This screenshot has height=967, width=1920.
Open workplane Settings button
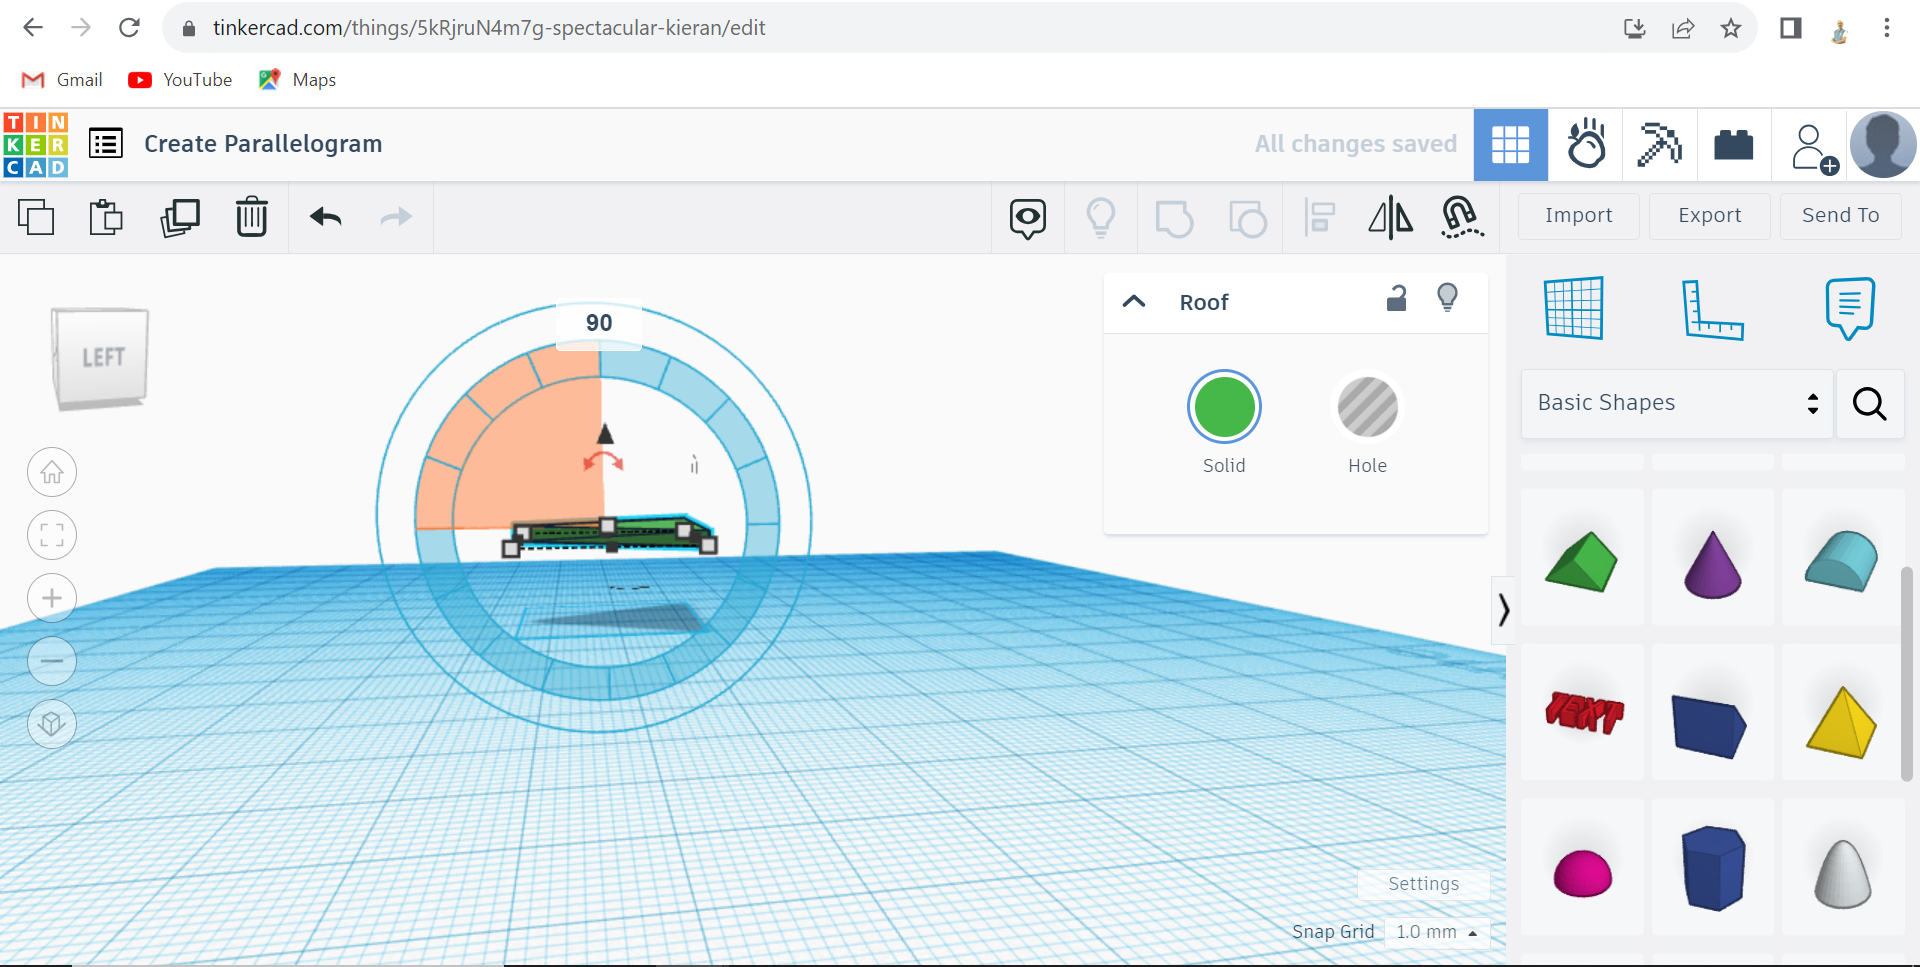pyautogui.click(x=1423, y=884)
